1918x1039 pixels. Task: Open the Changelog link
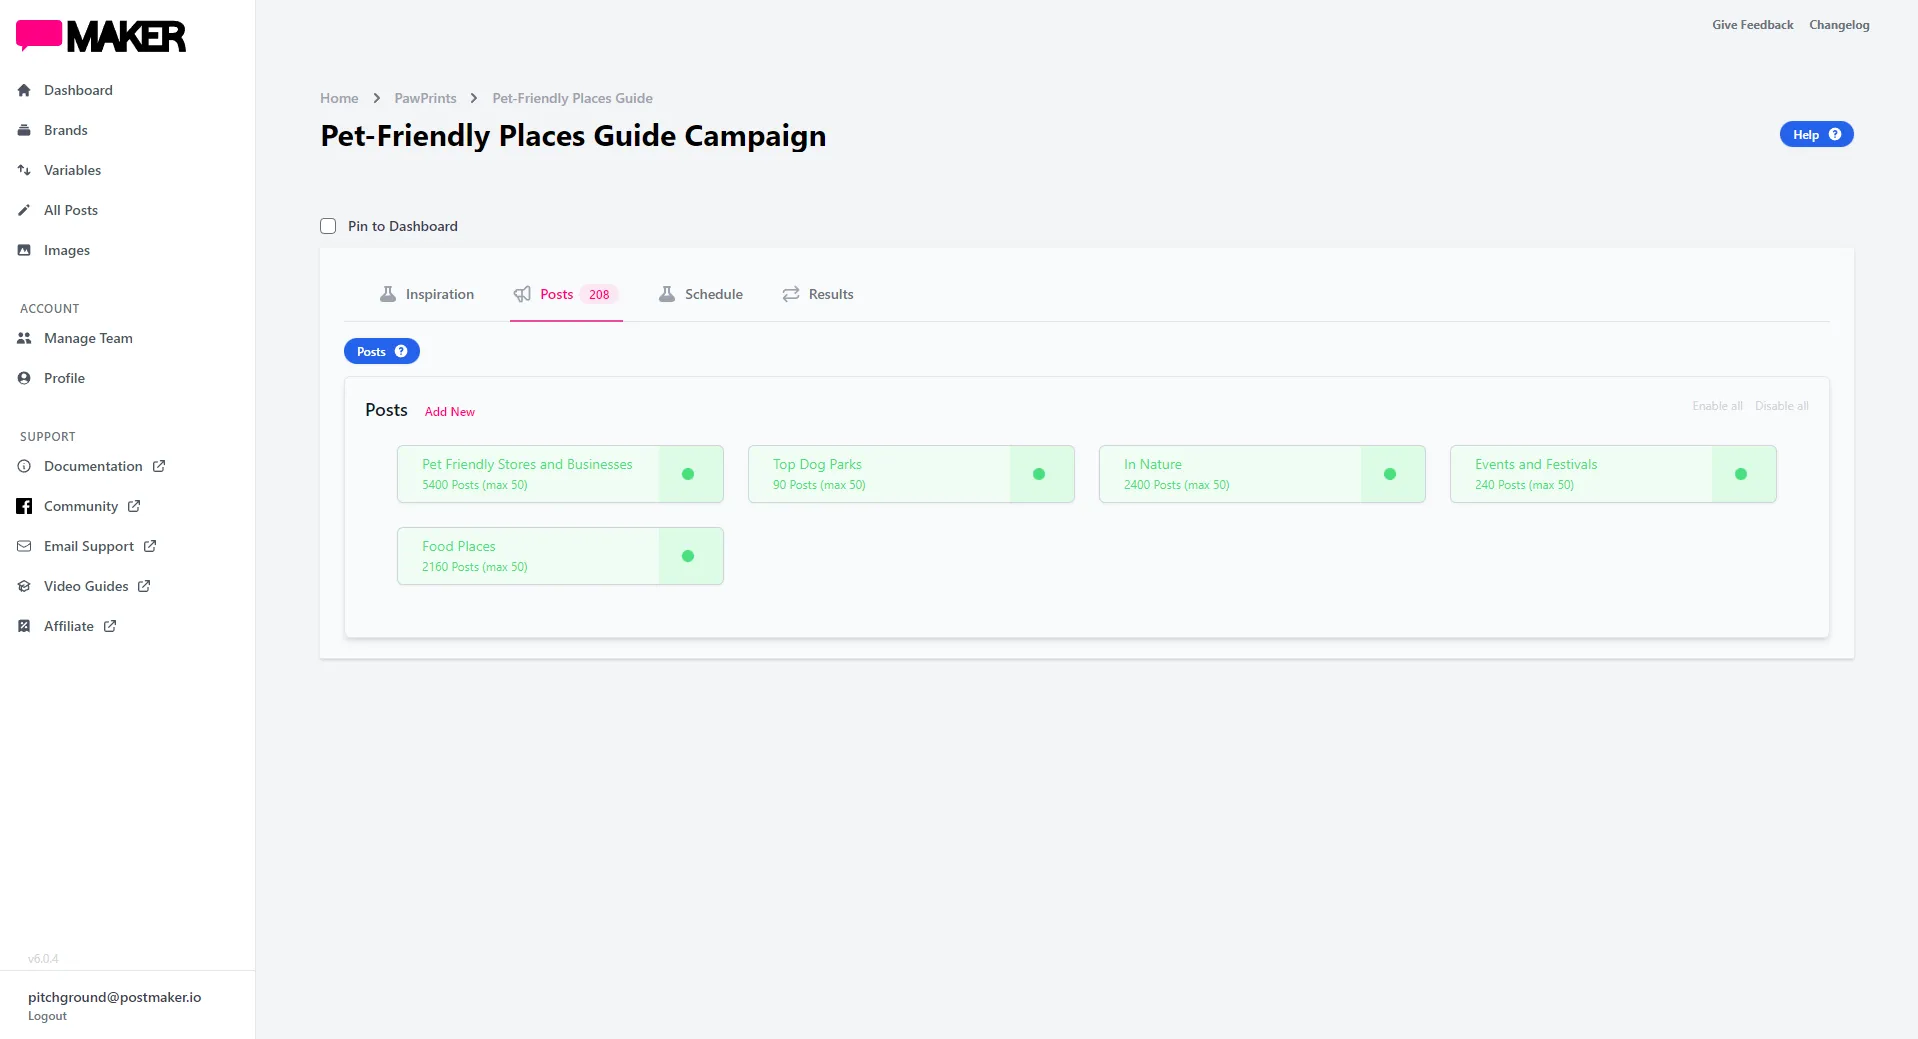1839,25
